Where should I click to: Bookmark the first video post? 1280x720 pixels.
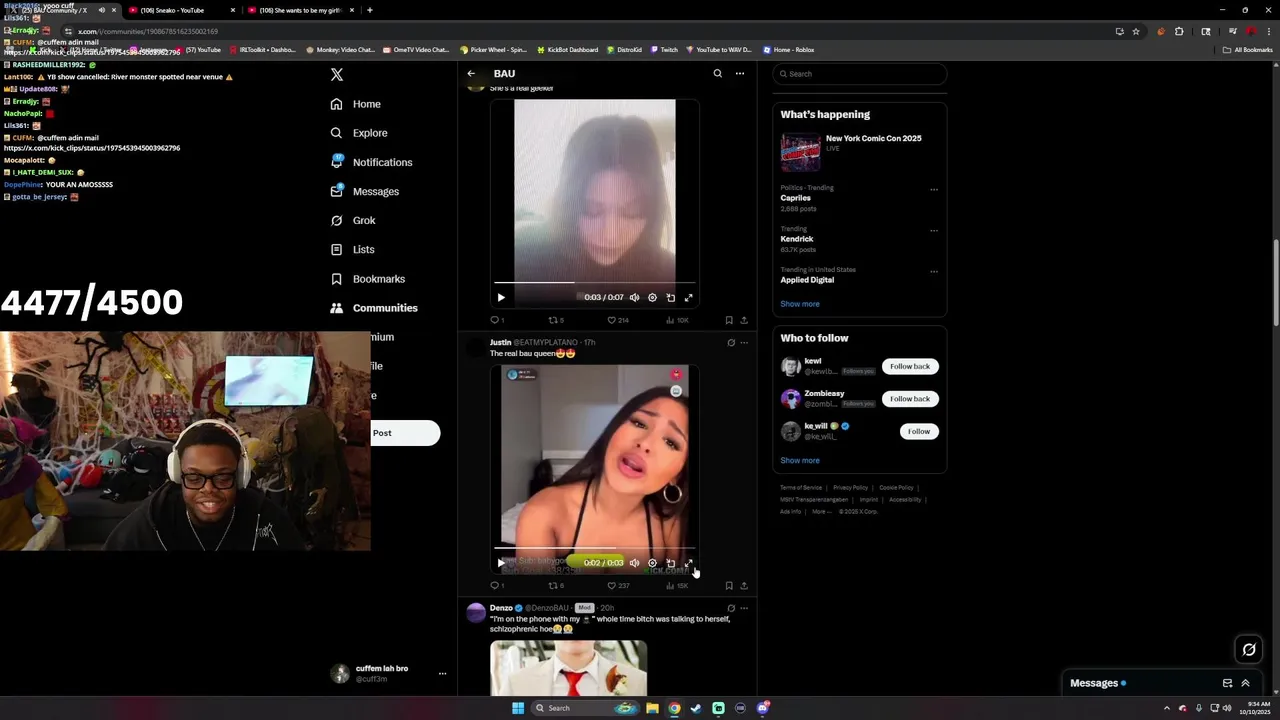[729, 320]
